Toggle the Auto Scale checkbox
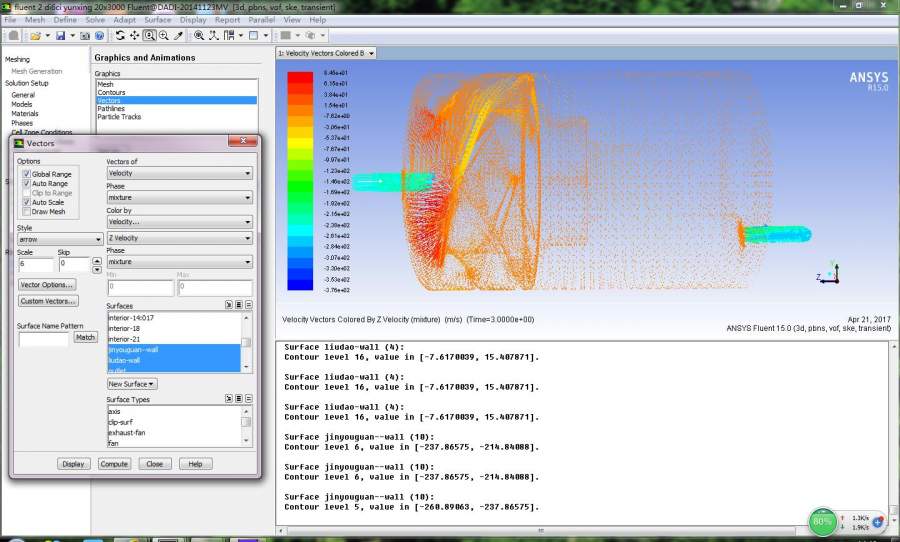 [x=26, y=202]
